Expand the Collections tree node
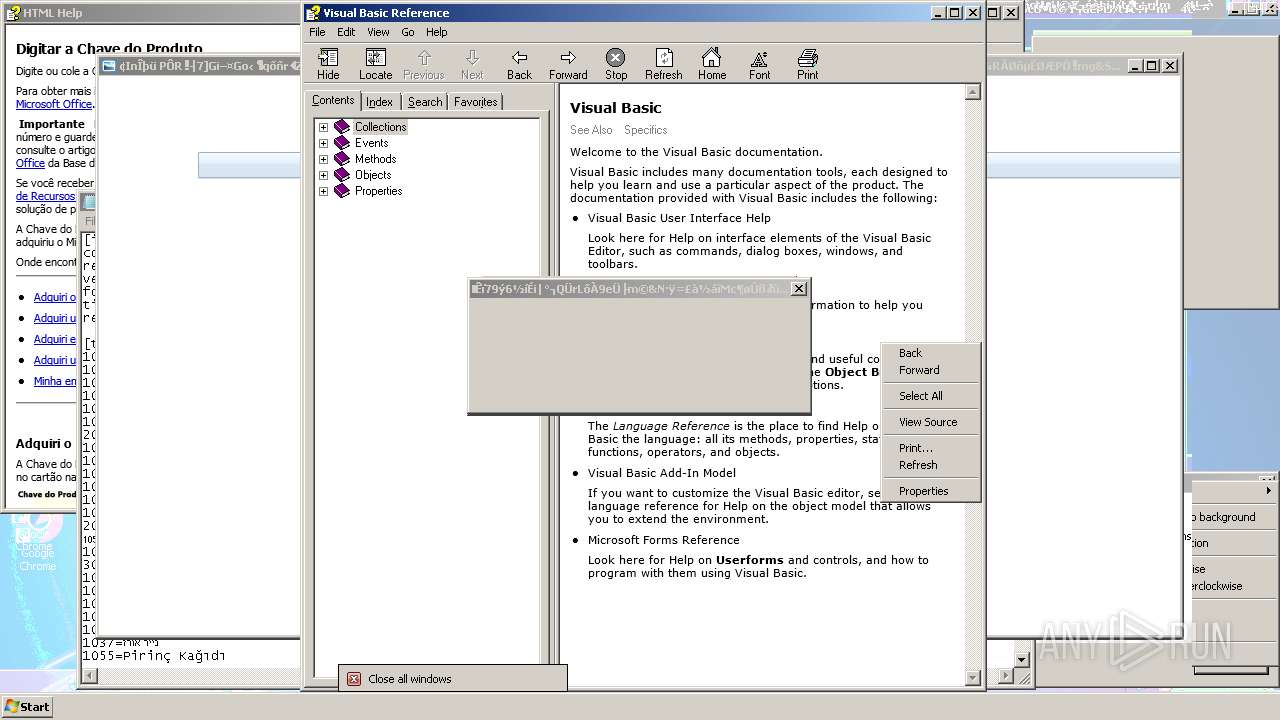This screenshot has width=1280, height=720. (323, 127)
